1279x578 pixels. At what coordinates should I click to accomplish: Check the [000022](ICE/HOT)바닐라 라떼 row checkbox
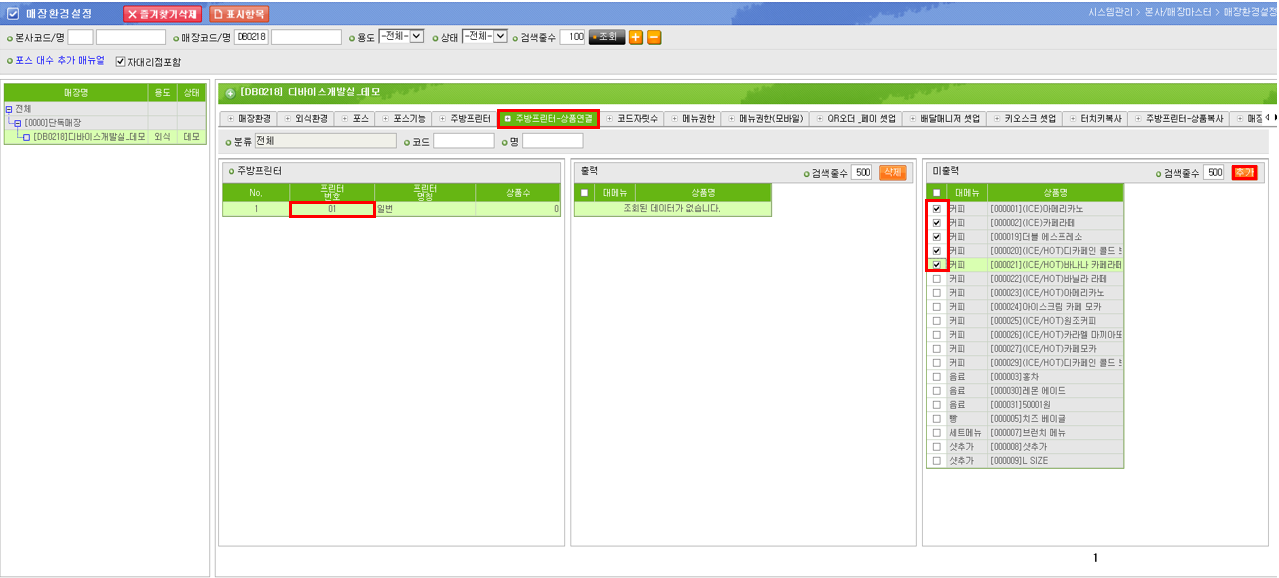936,279
